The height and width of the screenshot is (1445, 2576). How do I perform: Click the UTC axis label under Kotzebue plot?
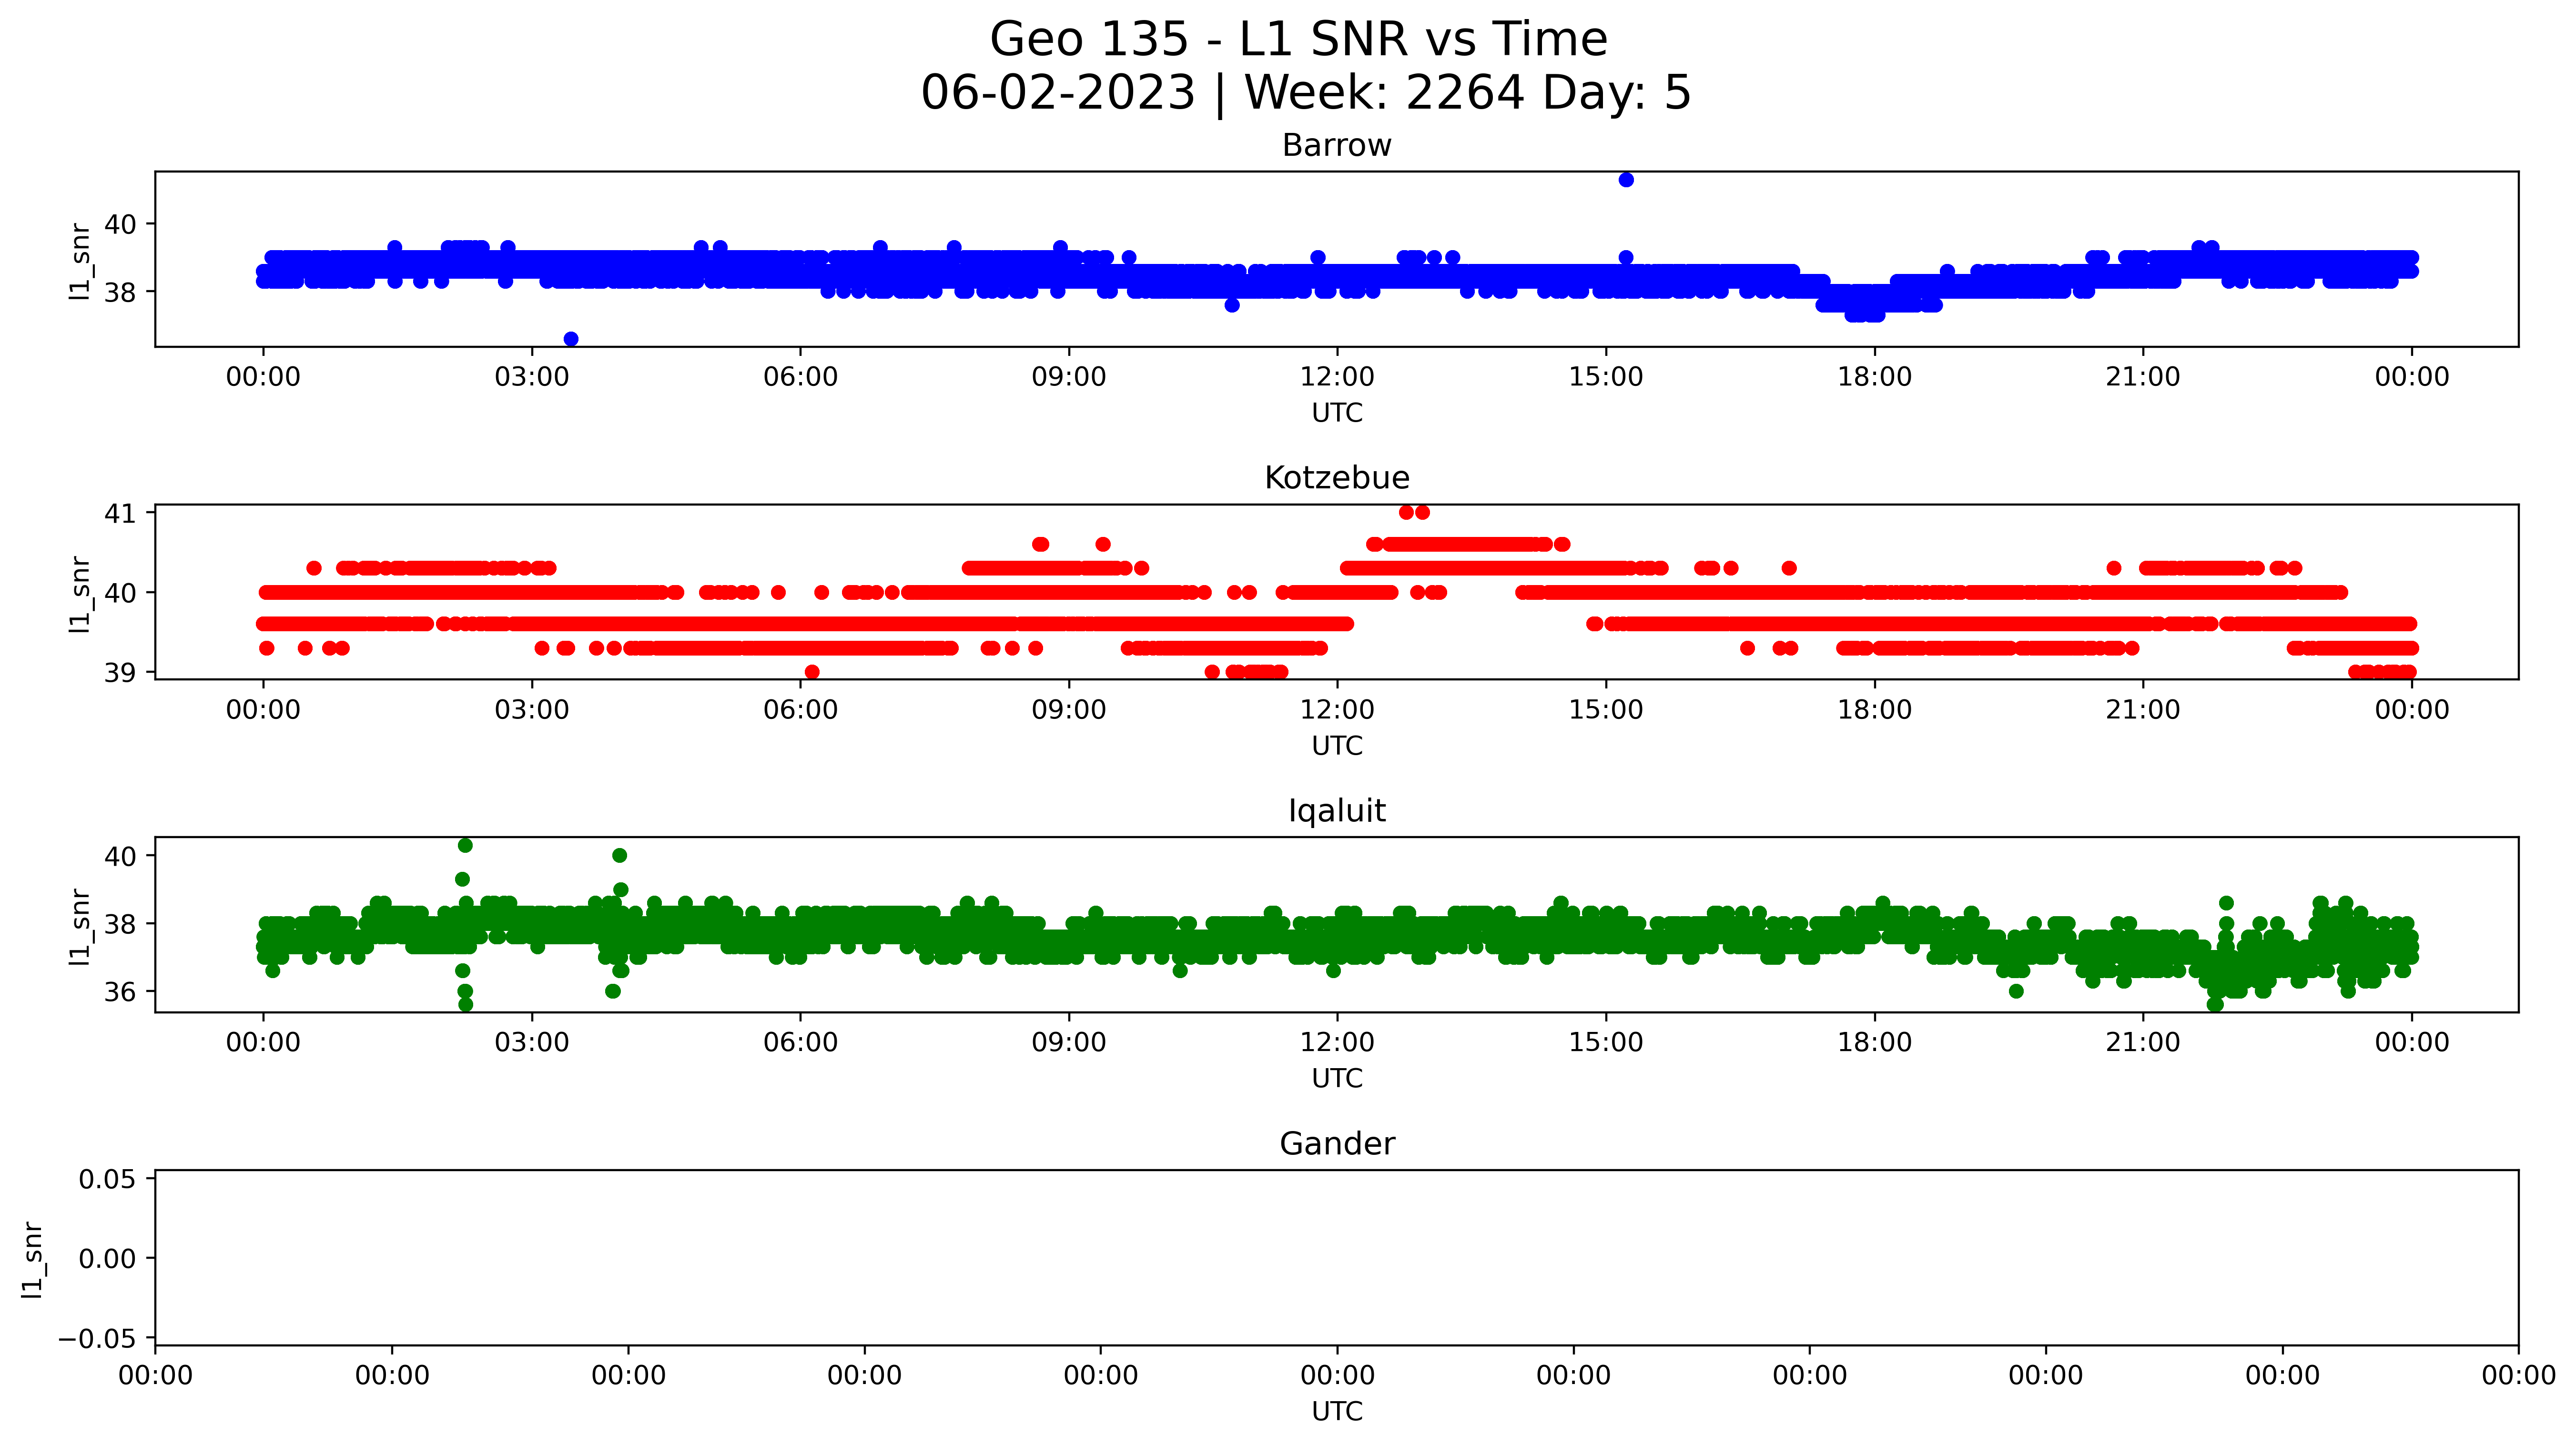click(x=1337, y=746)
